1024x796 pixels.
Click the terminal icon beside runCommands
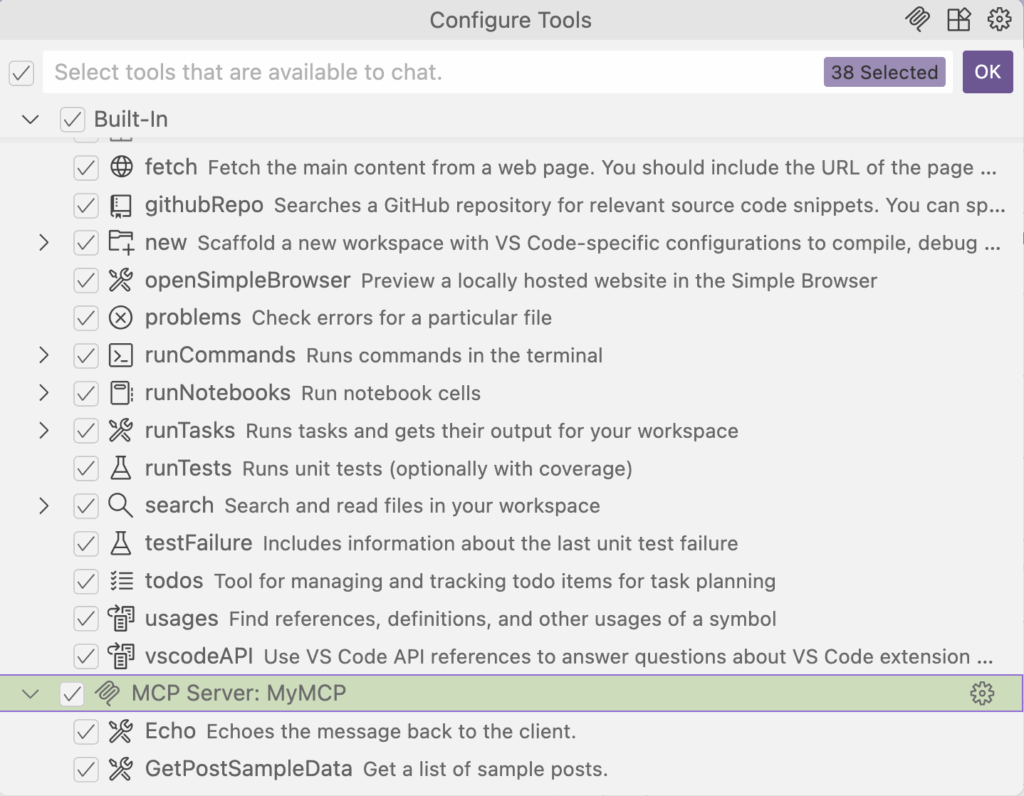[x=120, y=355]
